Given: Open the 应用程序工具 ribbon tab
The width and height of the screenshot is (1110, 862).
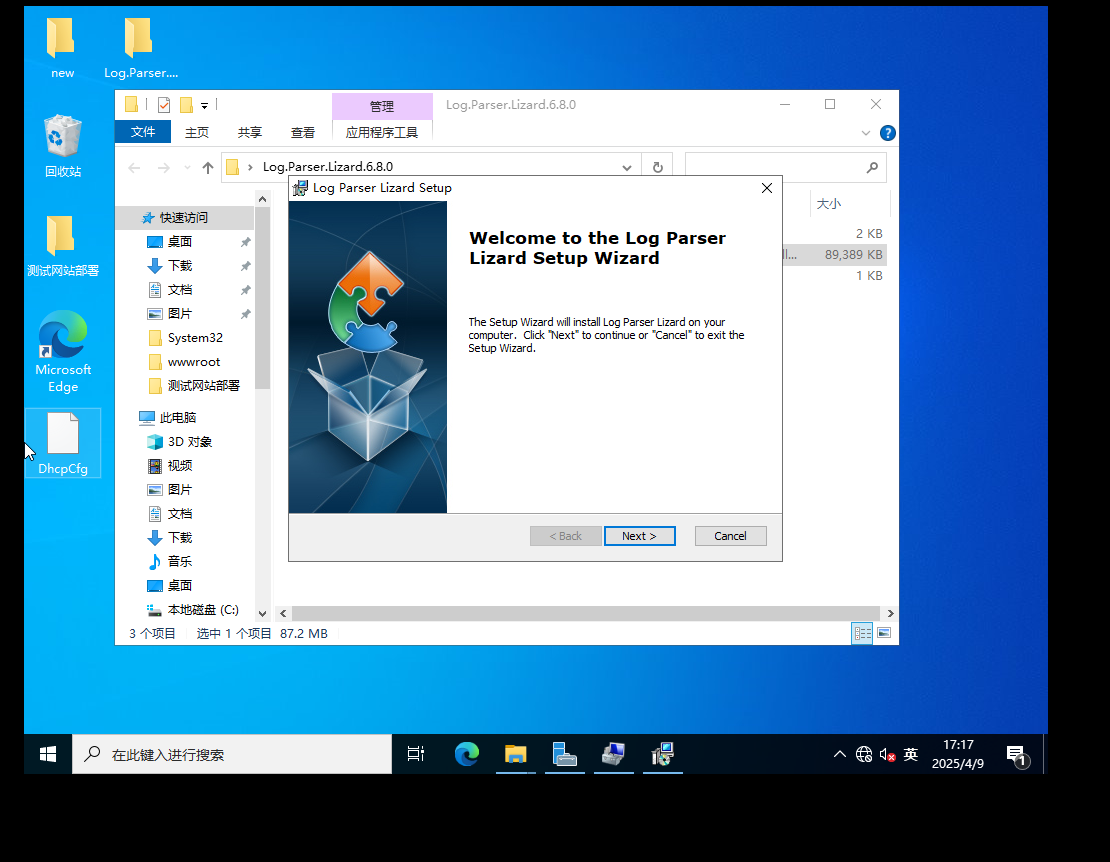Looking at the screenshot, I should pyautogui.click(x=382, y=132).
